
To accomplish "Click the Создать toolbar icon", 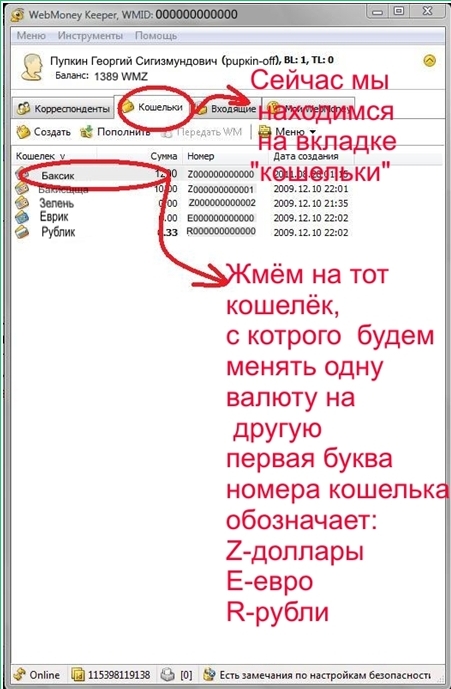I will point(23,132).
